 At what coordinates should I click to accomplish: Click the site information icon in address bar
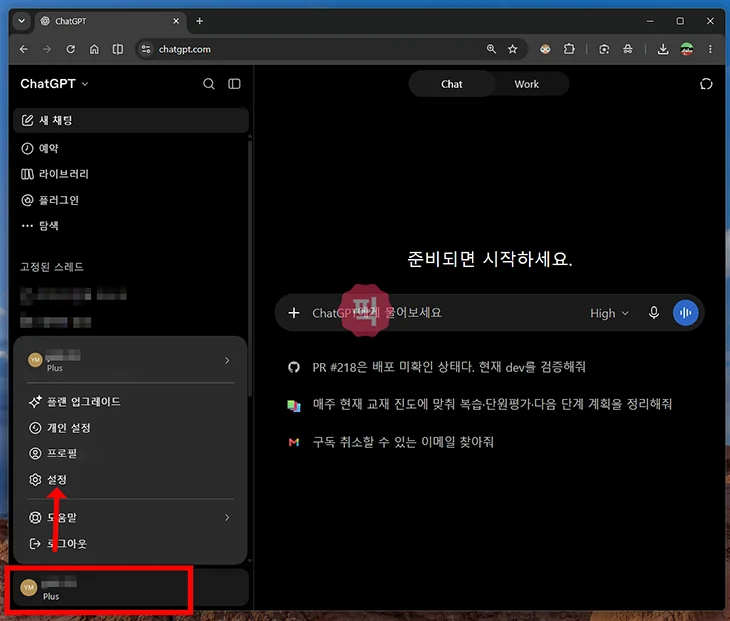146,49
